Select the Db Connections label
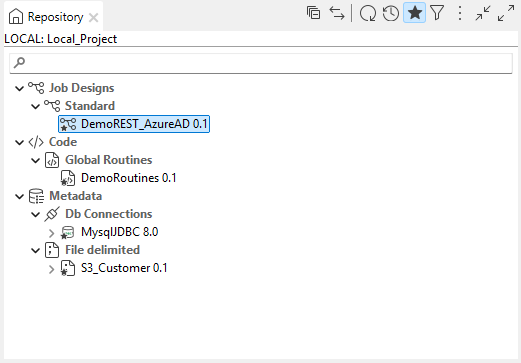The height and width of the screenshot is (363, 521). point(109,214)
